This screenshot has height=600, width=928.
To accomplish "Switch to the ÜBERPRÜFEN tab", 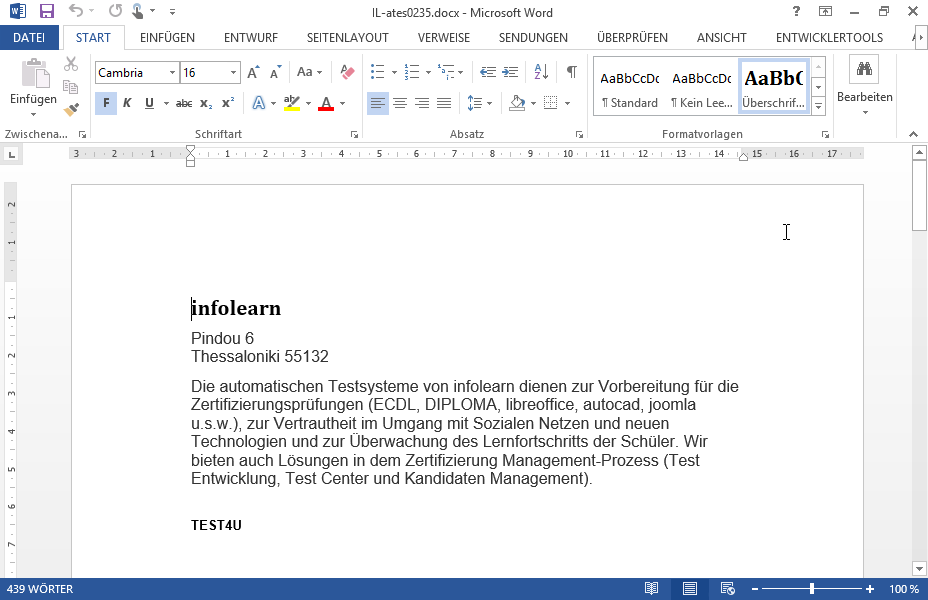I will pos(632,38).
